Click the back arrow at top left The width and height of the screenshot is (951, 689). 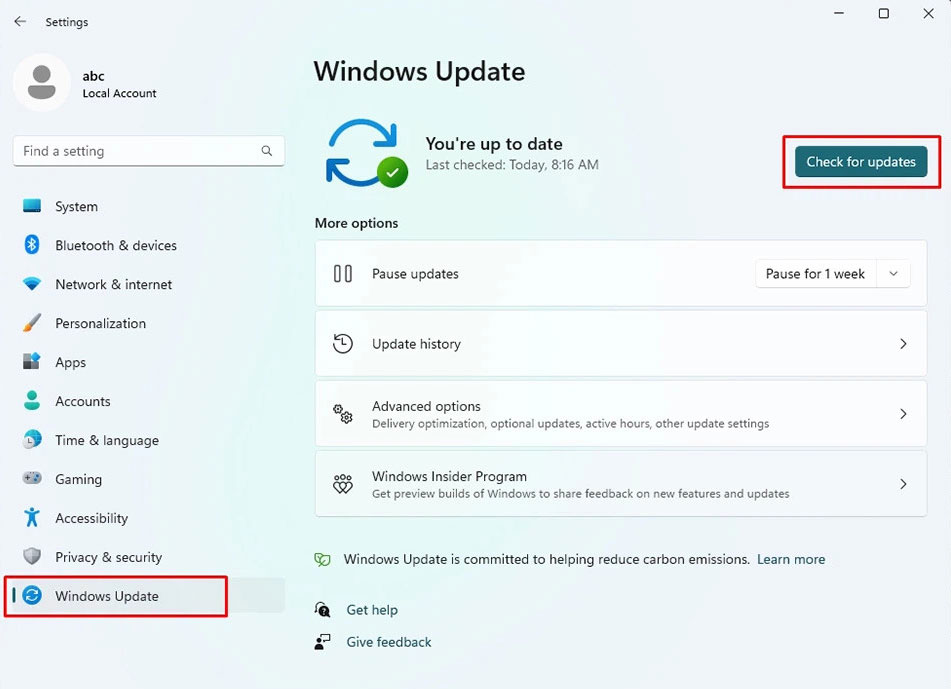coord(20,21)
